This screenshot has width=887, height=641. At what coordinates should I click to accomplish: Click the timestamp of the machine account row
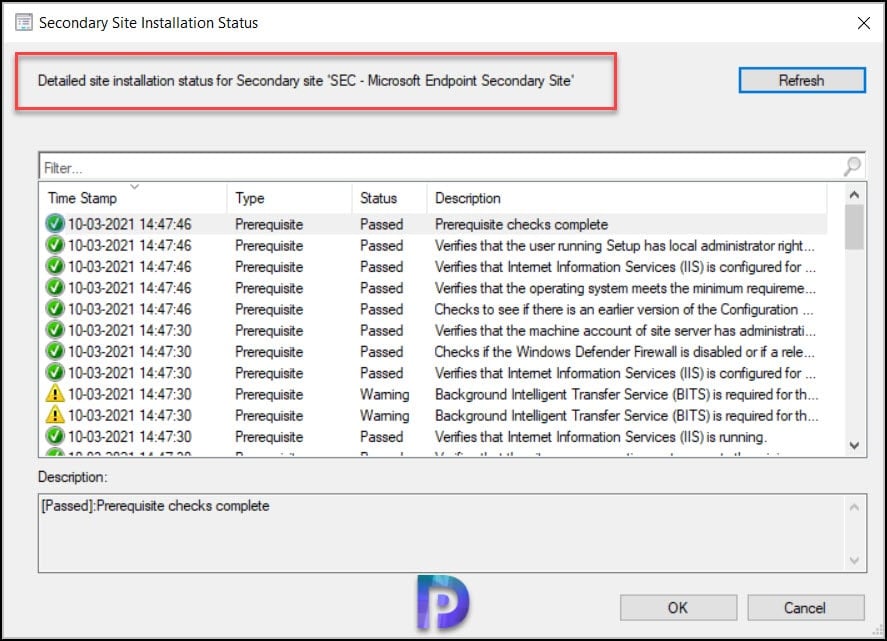click(x=130, y=330)
